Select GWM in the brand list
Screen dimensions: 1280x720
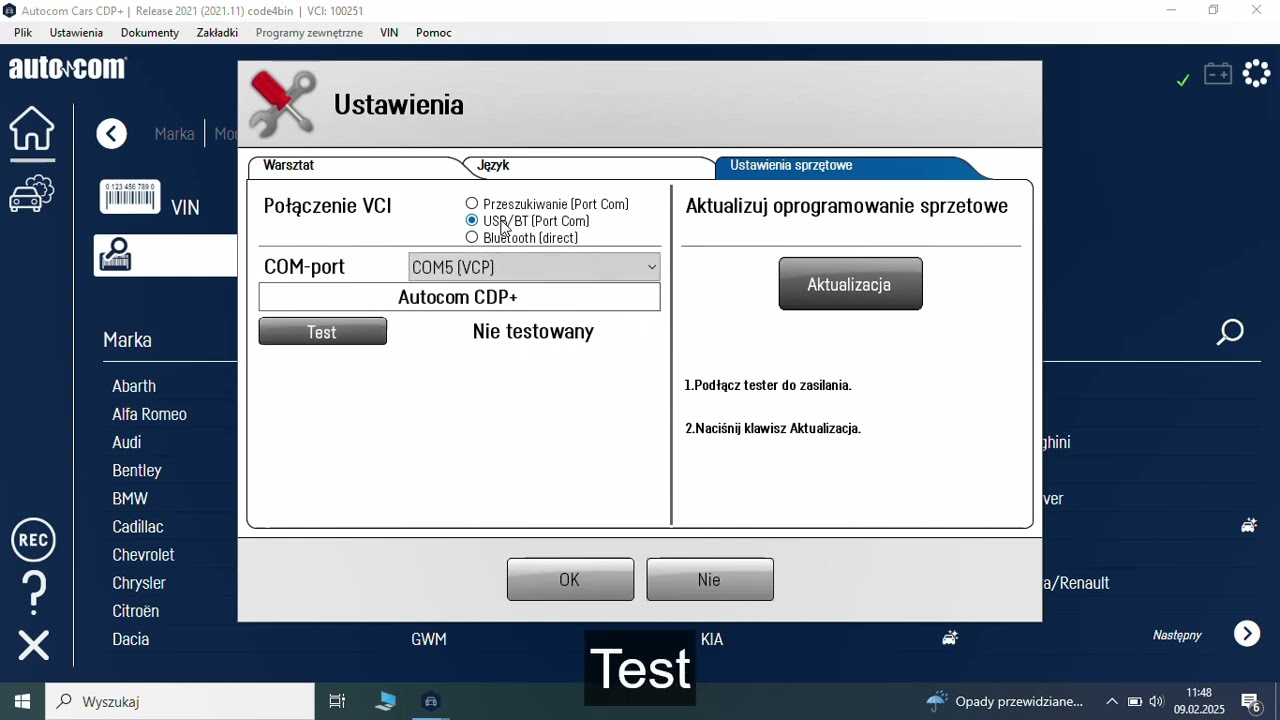(x=429, y=639)
